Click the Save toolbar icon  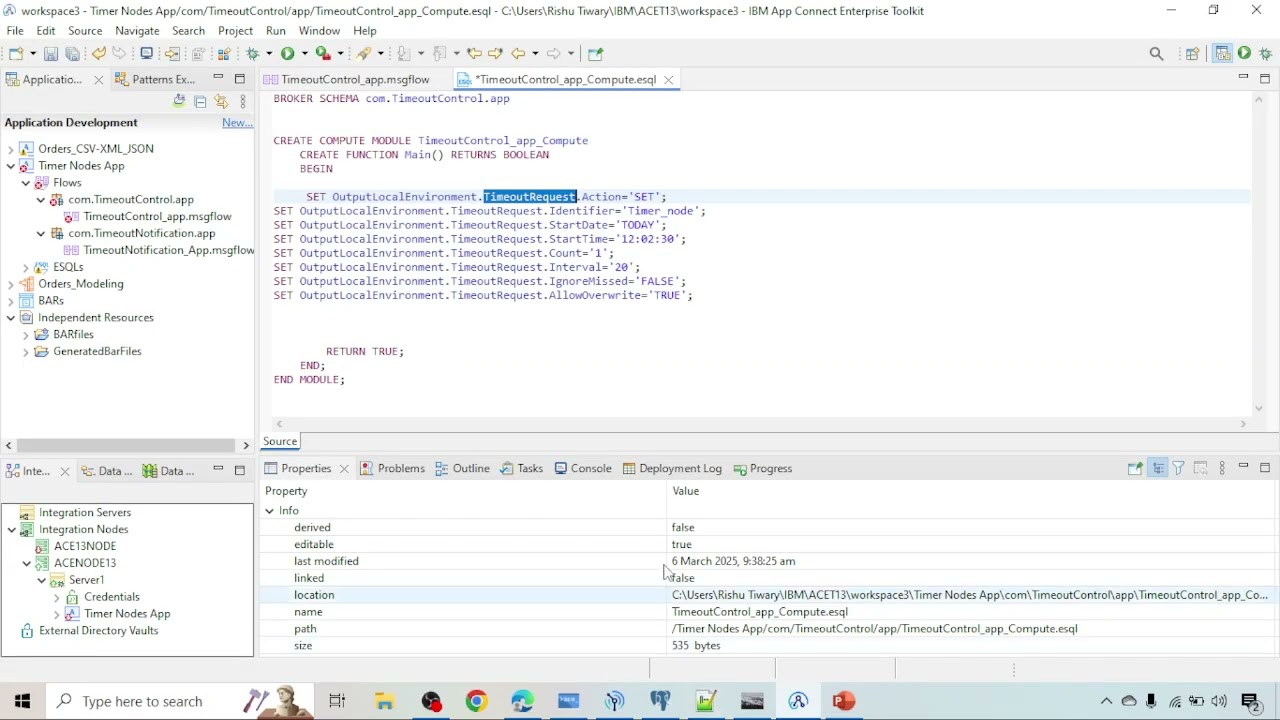click(50, 53)
